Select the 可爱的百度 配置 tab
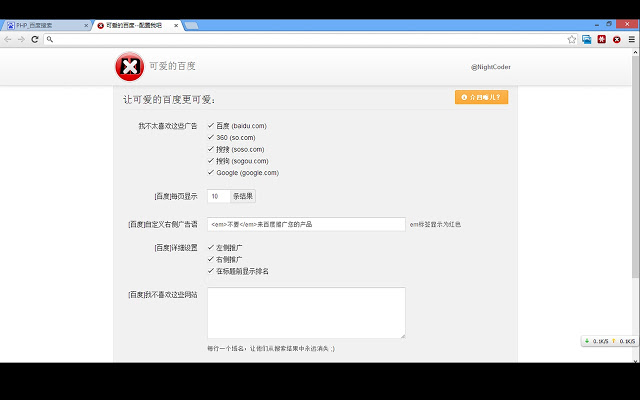Viewport: 640px width, 400px height. pyautogui.click(x=137, y=25)
